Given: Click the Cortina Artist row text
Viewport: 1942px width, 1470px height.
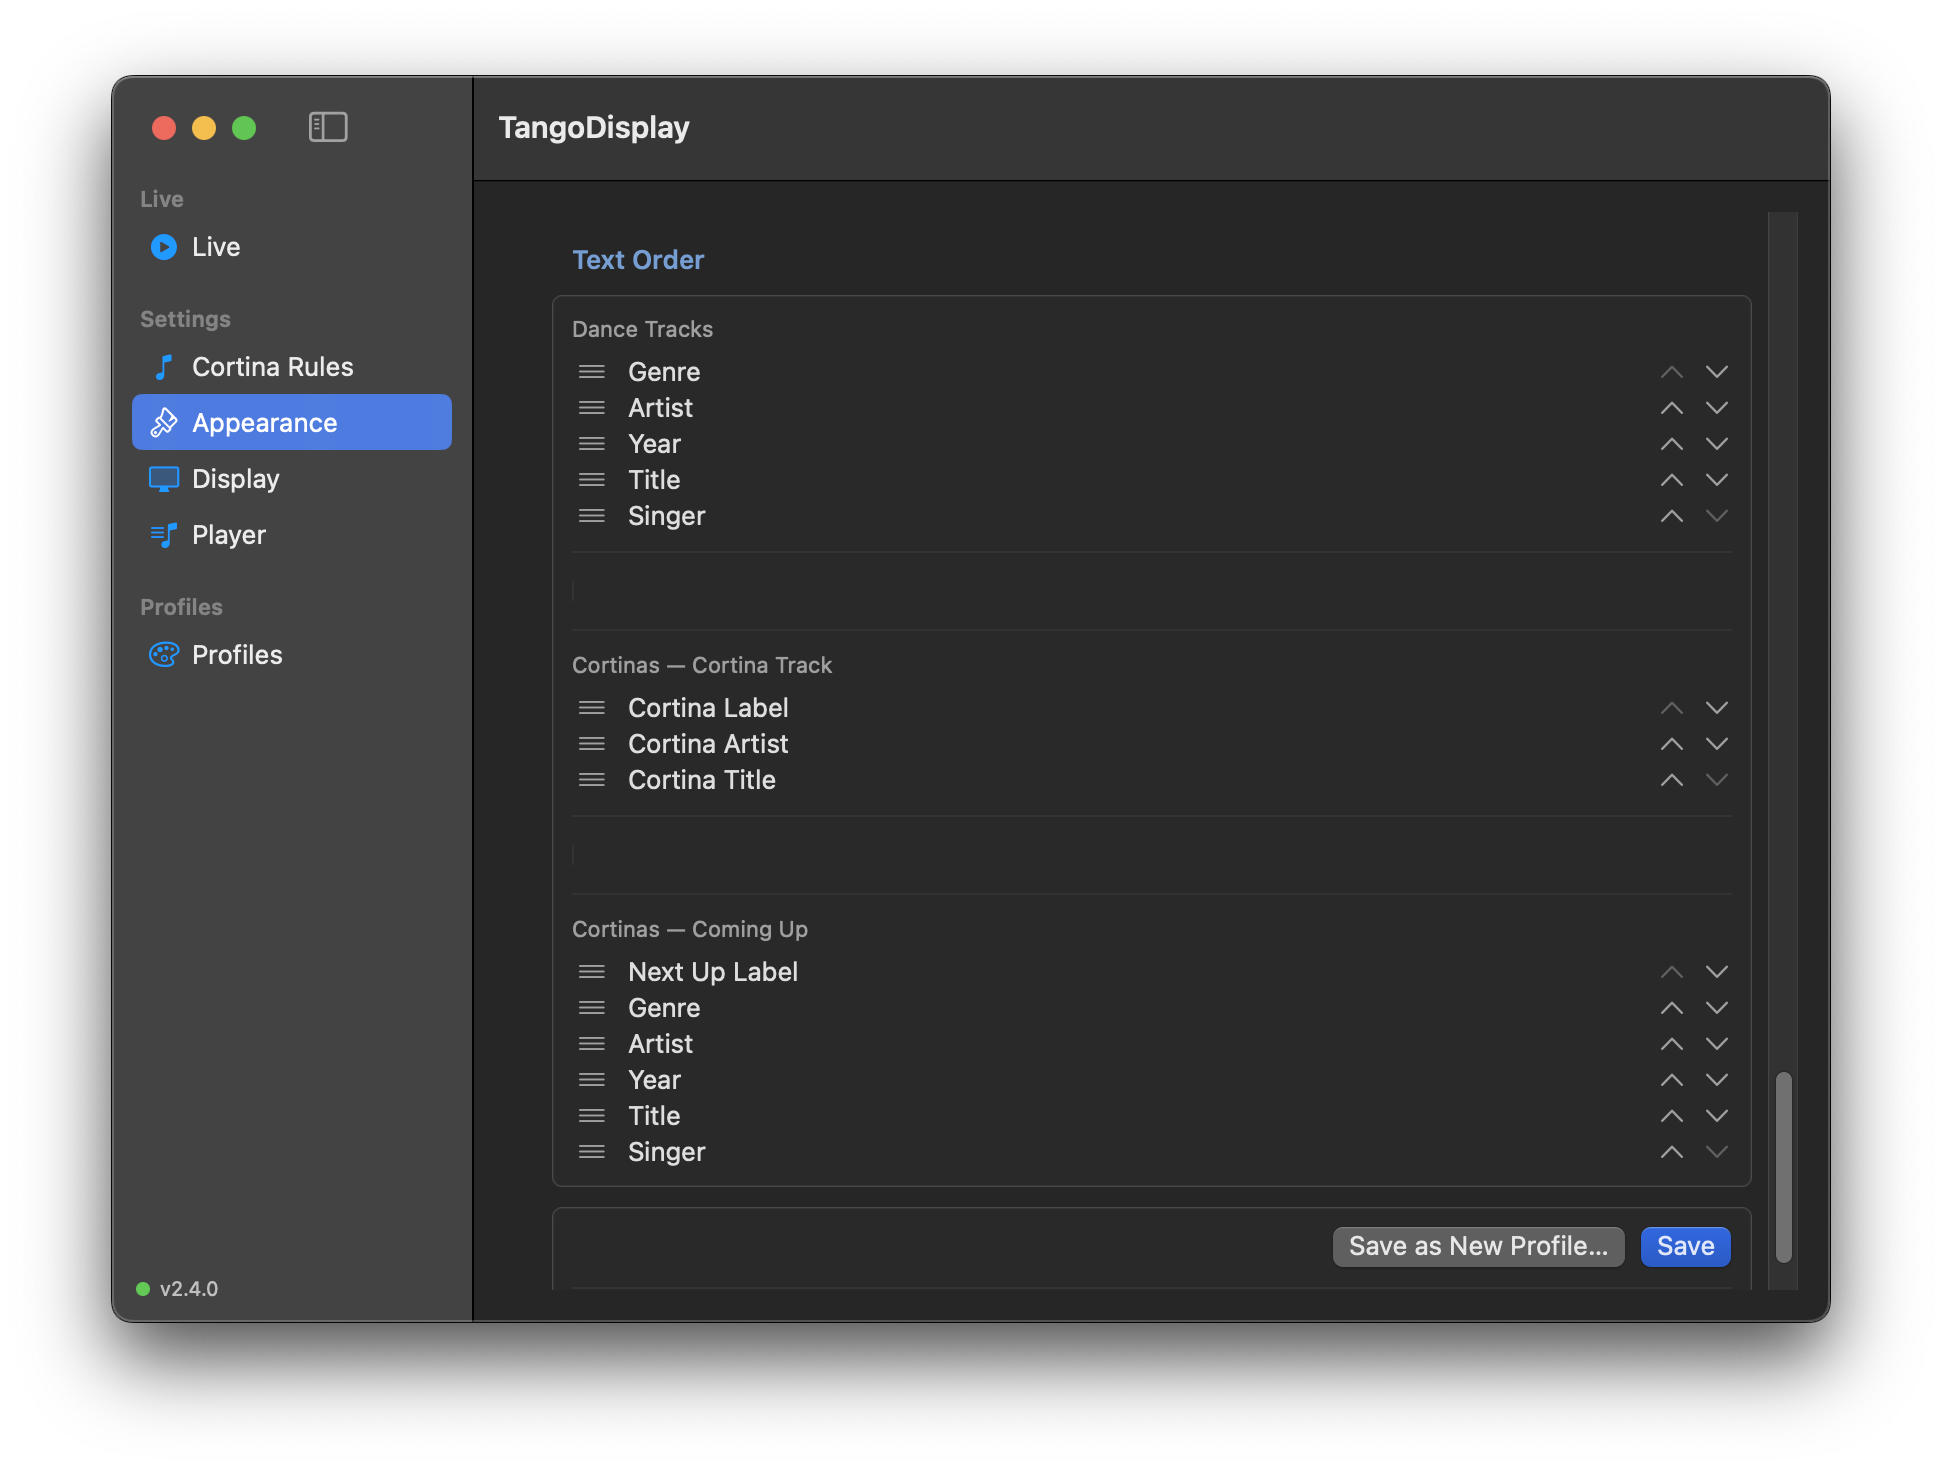Looking at the screenshot, I should click(x=708, y=744).
